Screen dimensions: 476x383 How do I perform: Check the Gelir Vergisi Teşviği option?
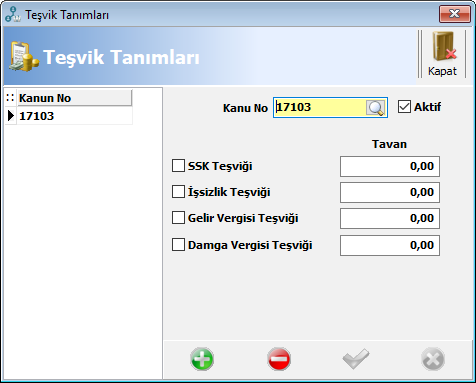tap(178, 218)
